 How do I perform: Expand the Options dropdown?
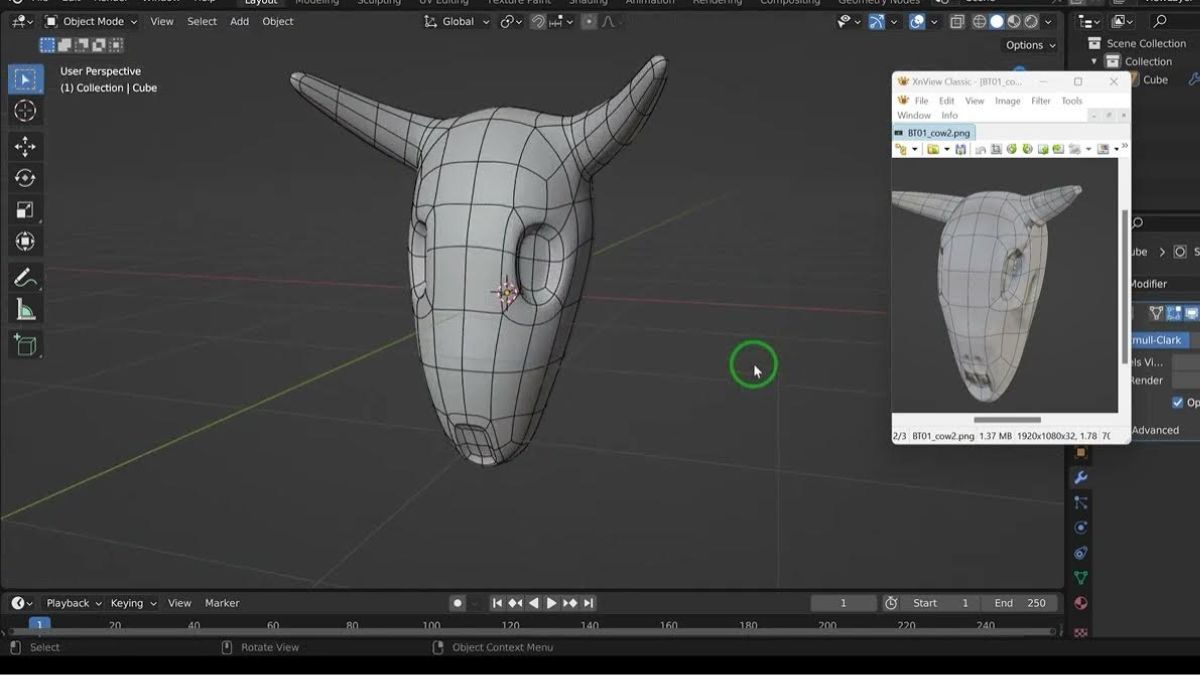point(1031,45)
